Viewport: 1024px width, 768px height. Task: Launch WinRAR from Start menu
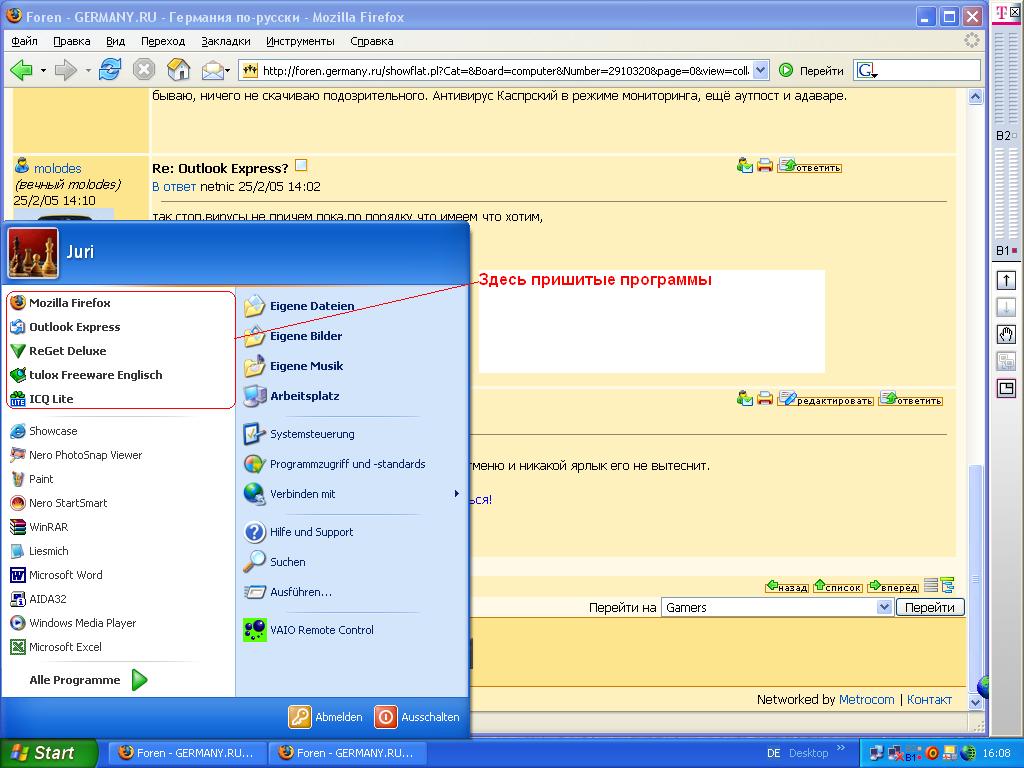click(48, 527)
